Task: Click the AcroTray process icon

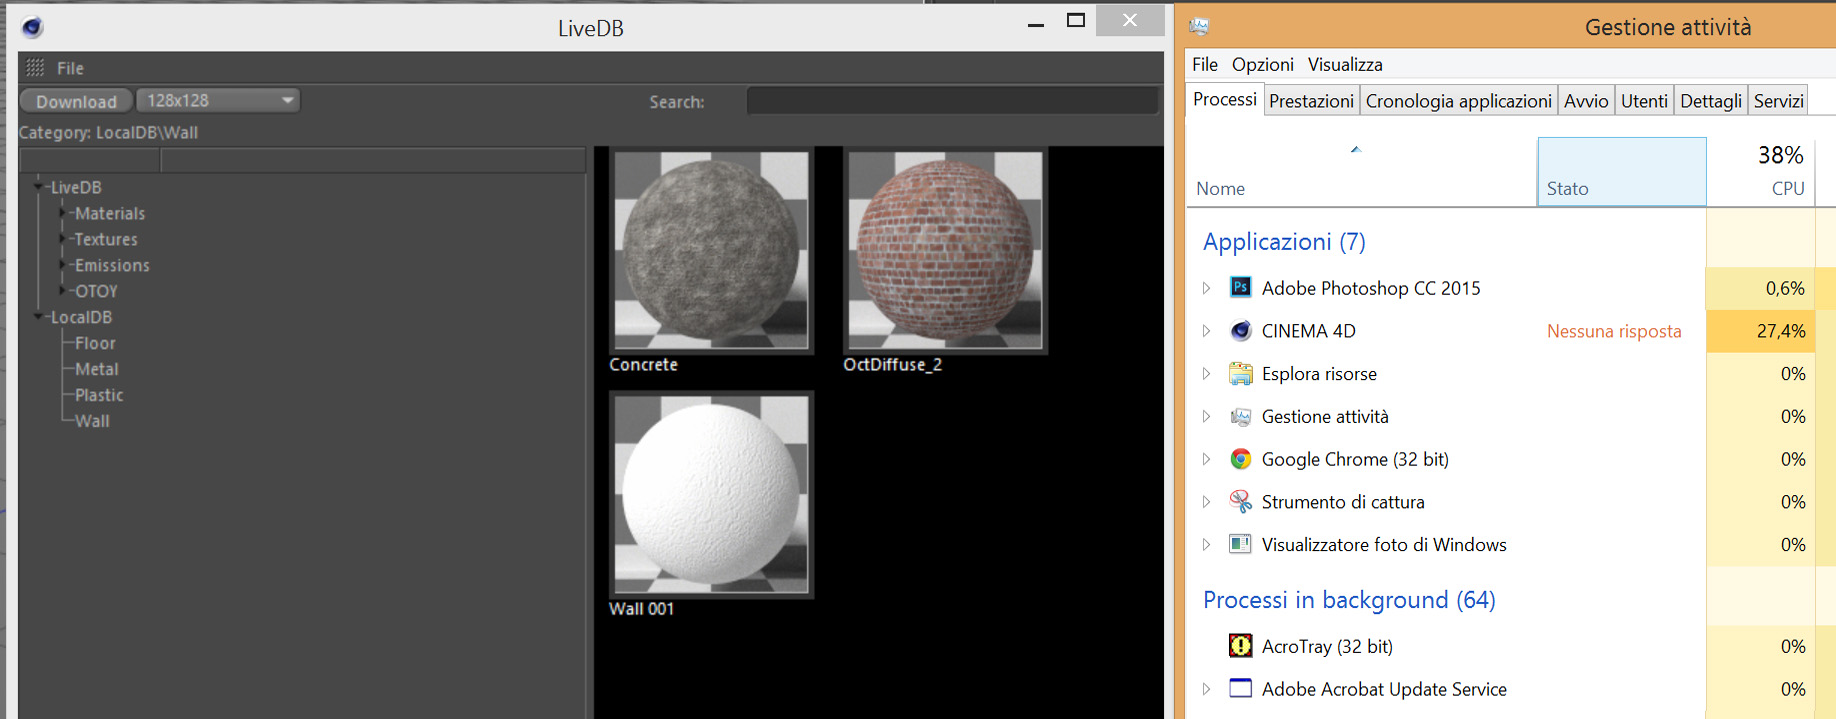Action: (x=1240, y=646)
